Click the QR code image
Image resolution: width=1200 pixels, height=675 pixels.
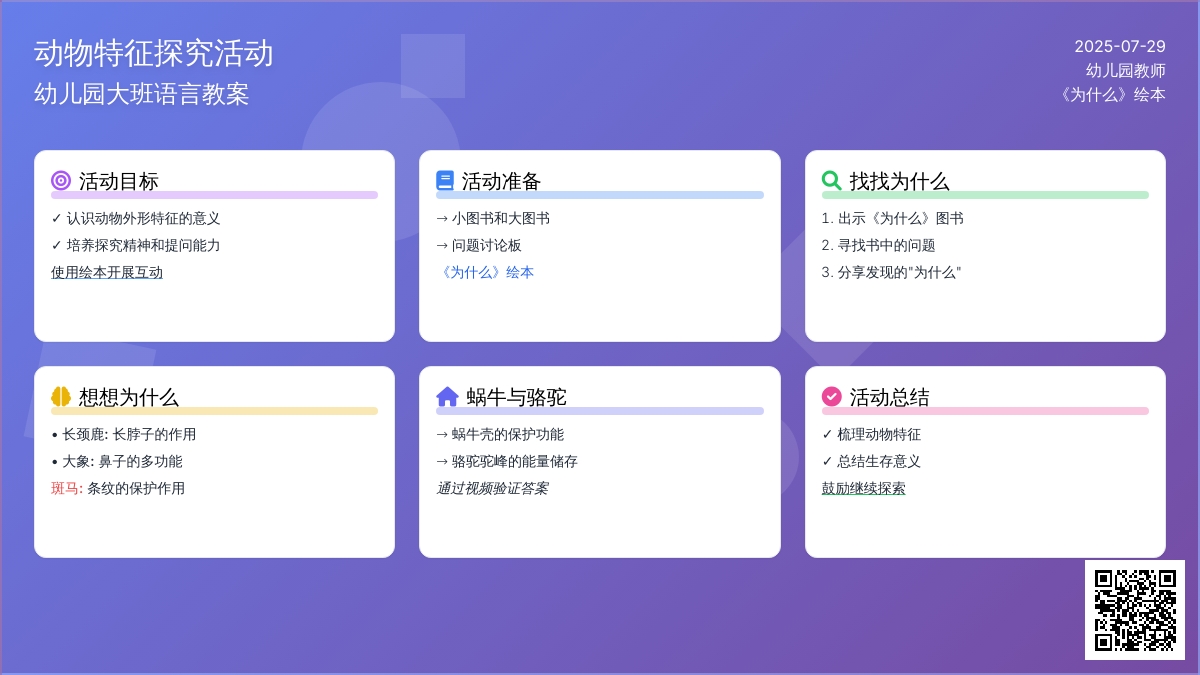tap(1135, 610)
